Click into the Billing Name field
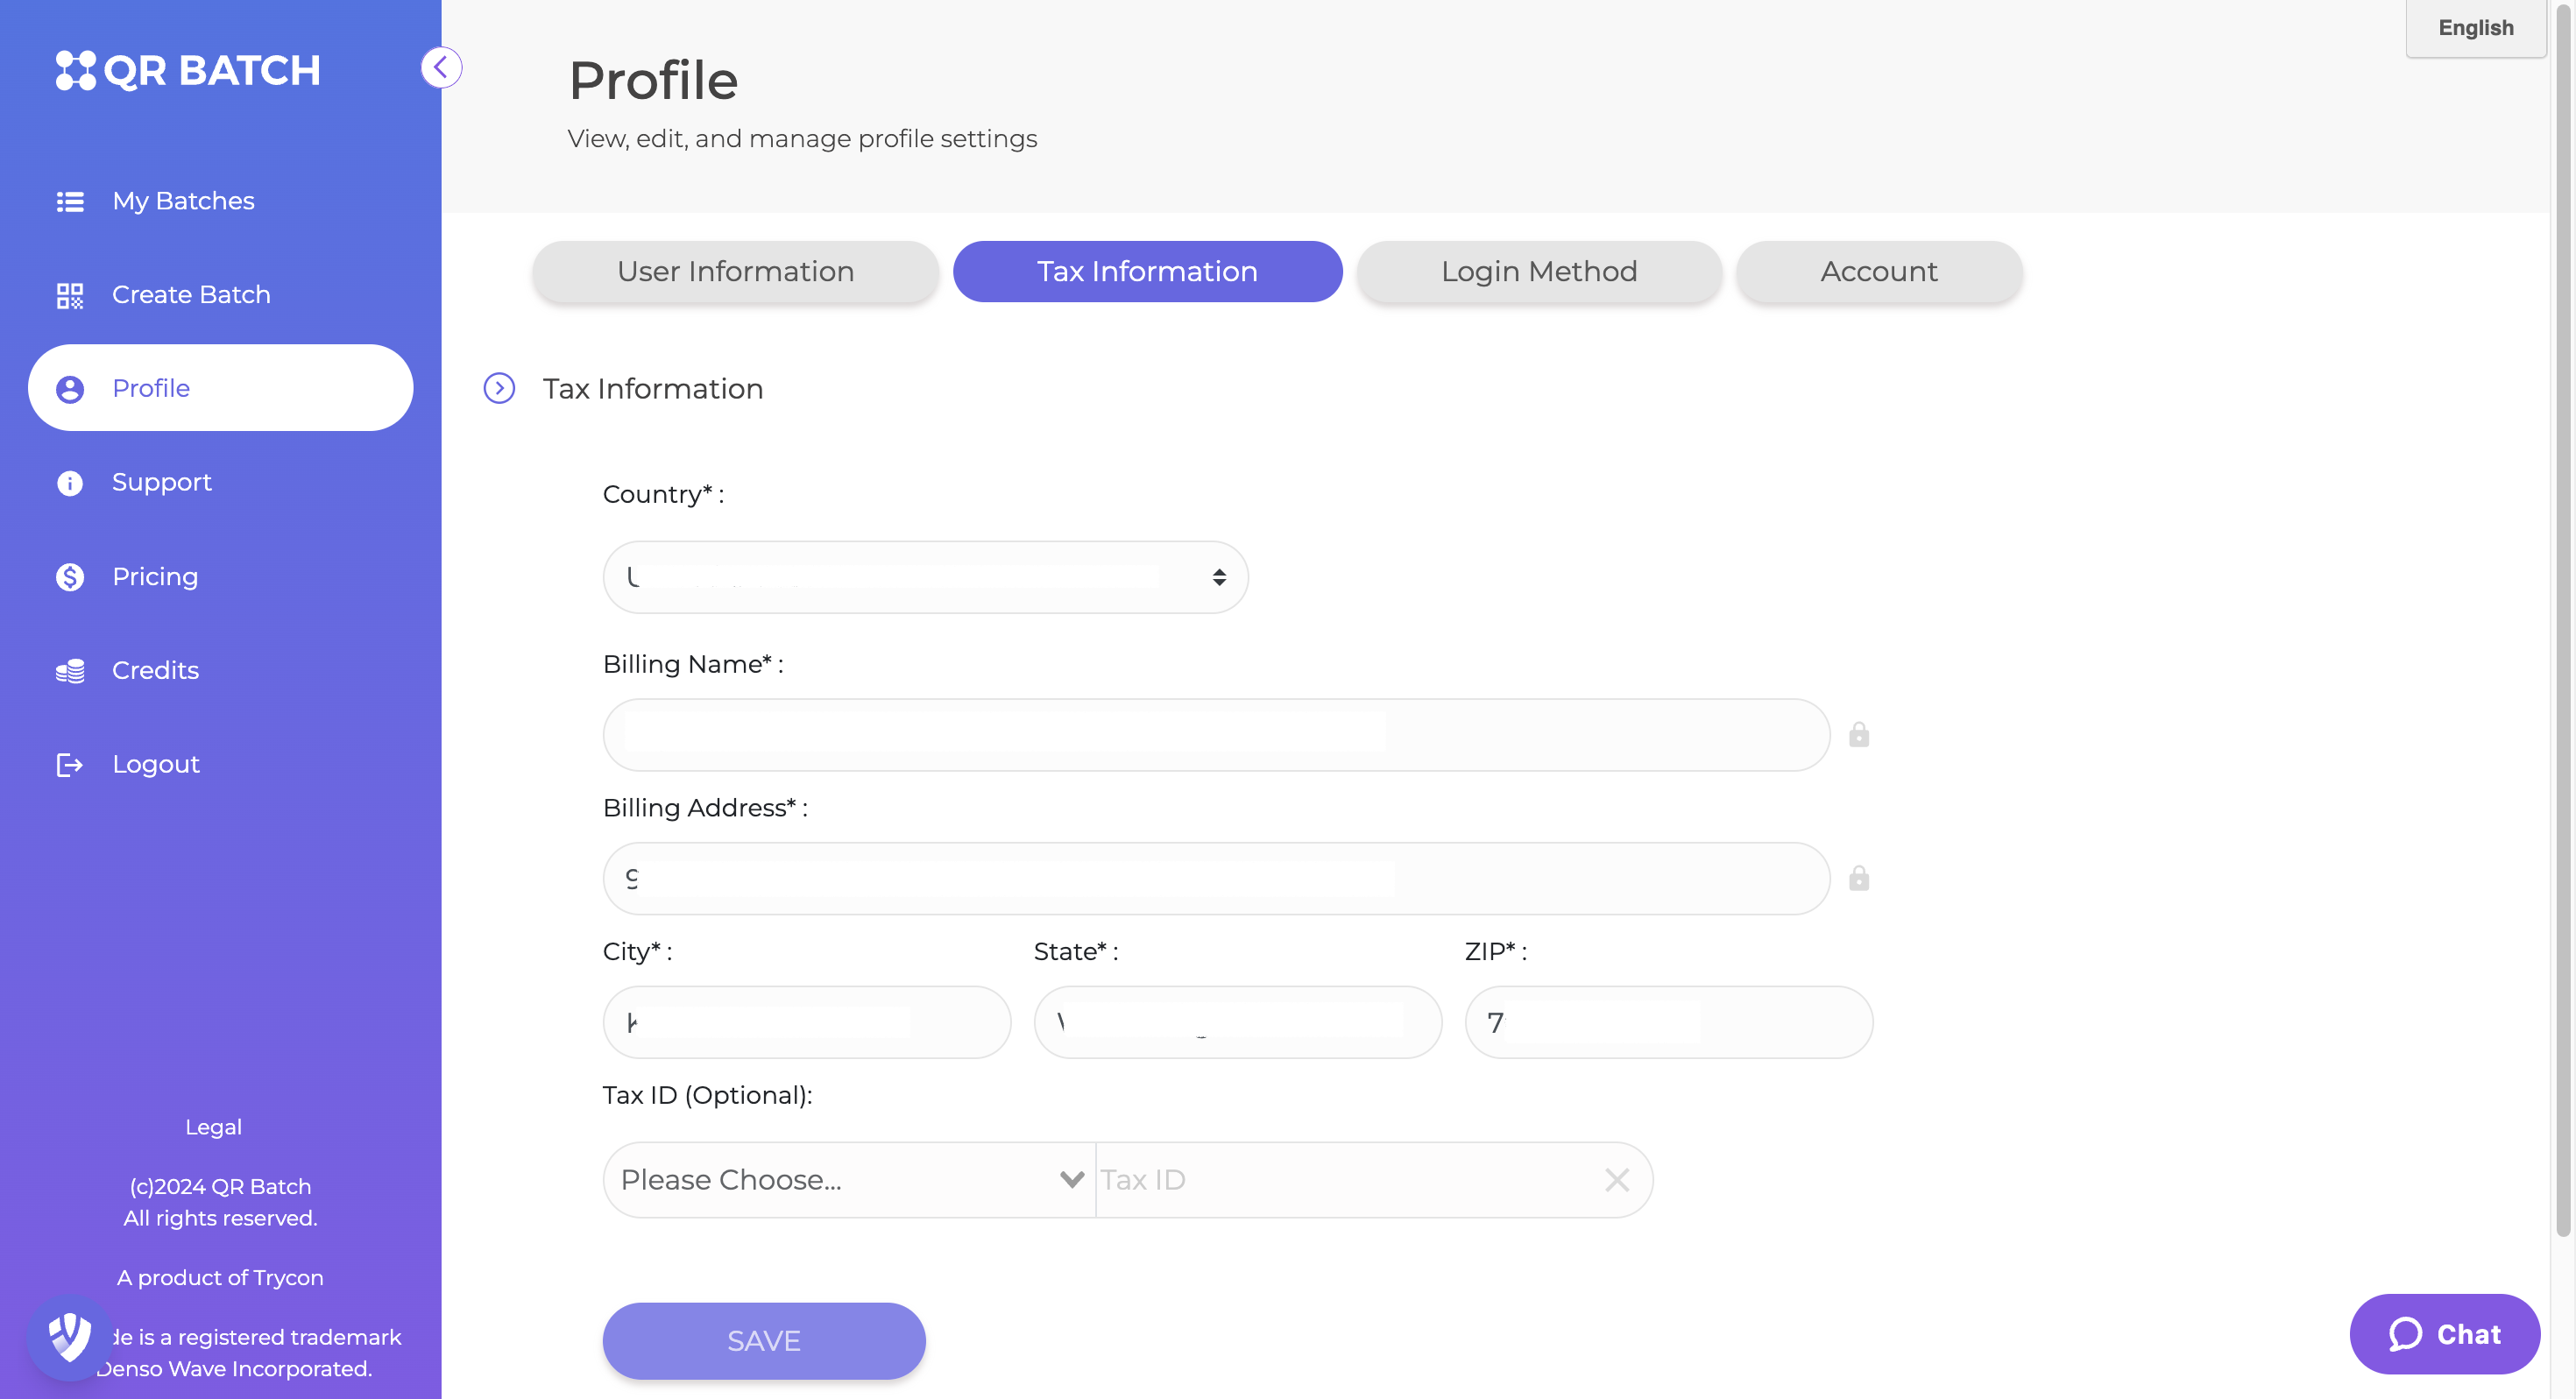The width and height of the screenshot is (2576, 1399). click(x=1216, y=735)
